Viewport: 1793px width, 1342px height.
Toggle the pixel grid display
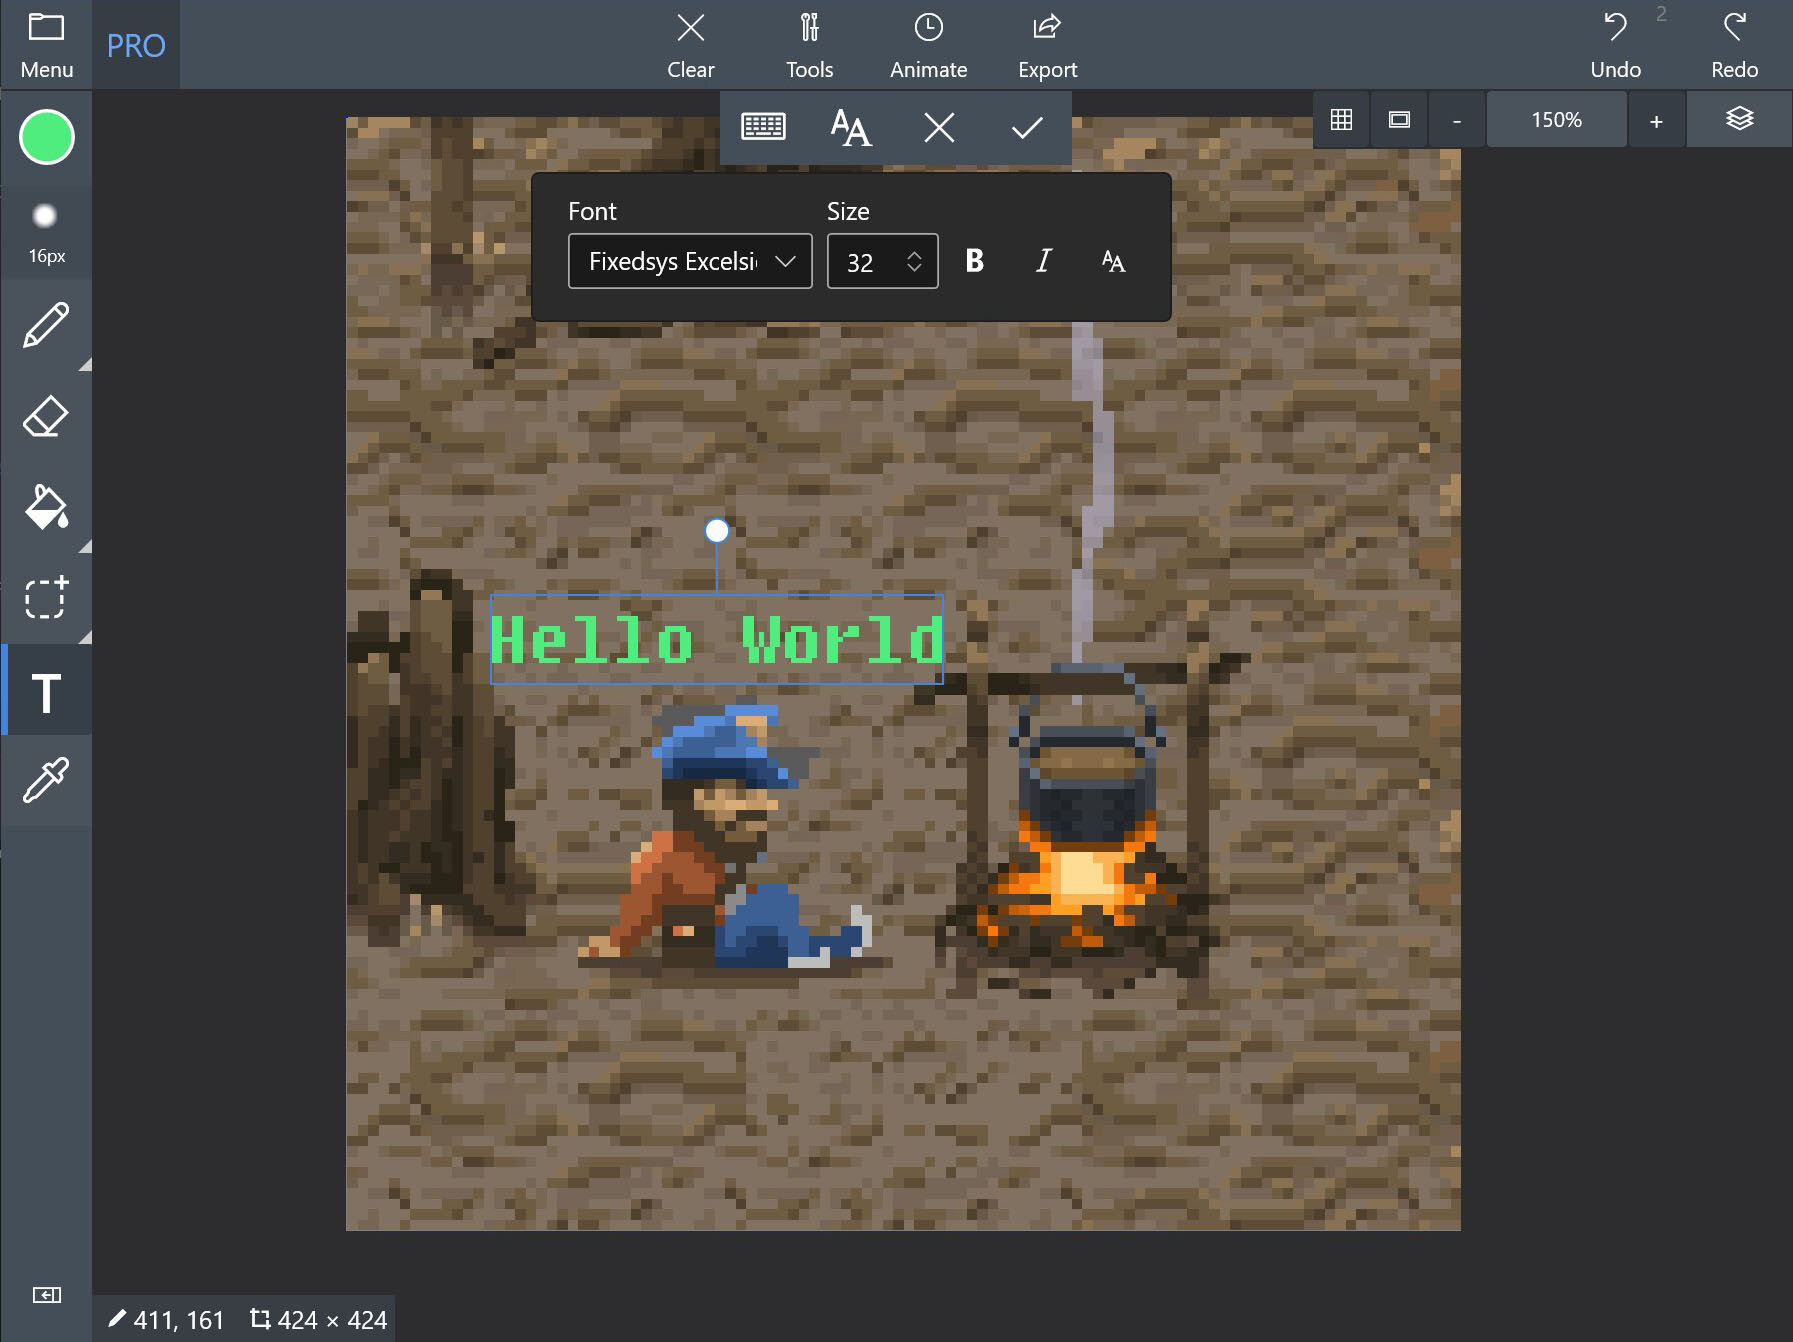[1341, 119]
